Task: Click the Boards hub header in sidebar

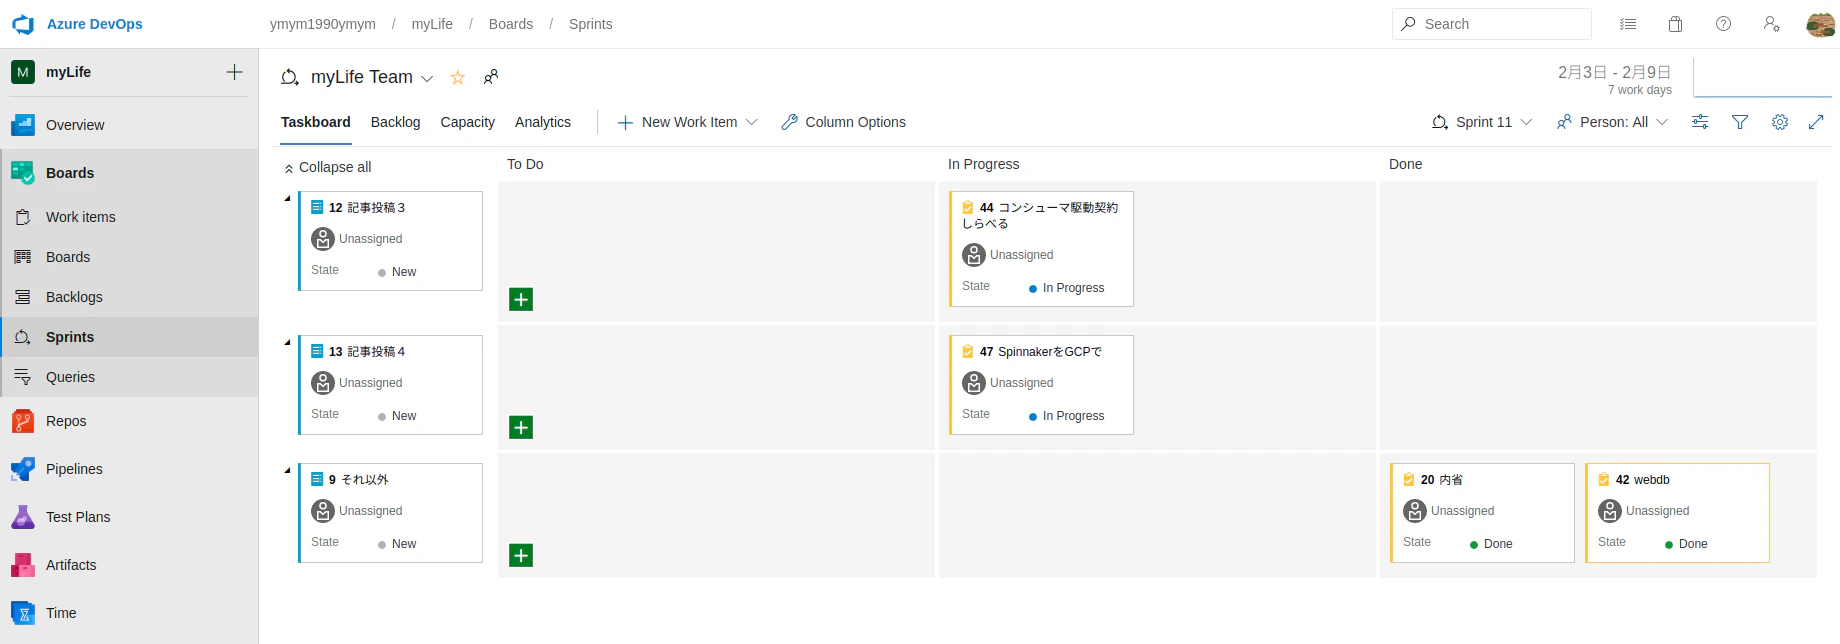Action: pos(129,173)
